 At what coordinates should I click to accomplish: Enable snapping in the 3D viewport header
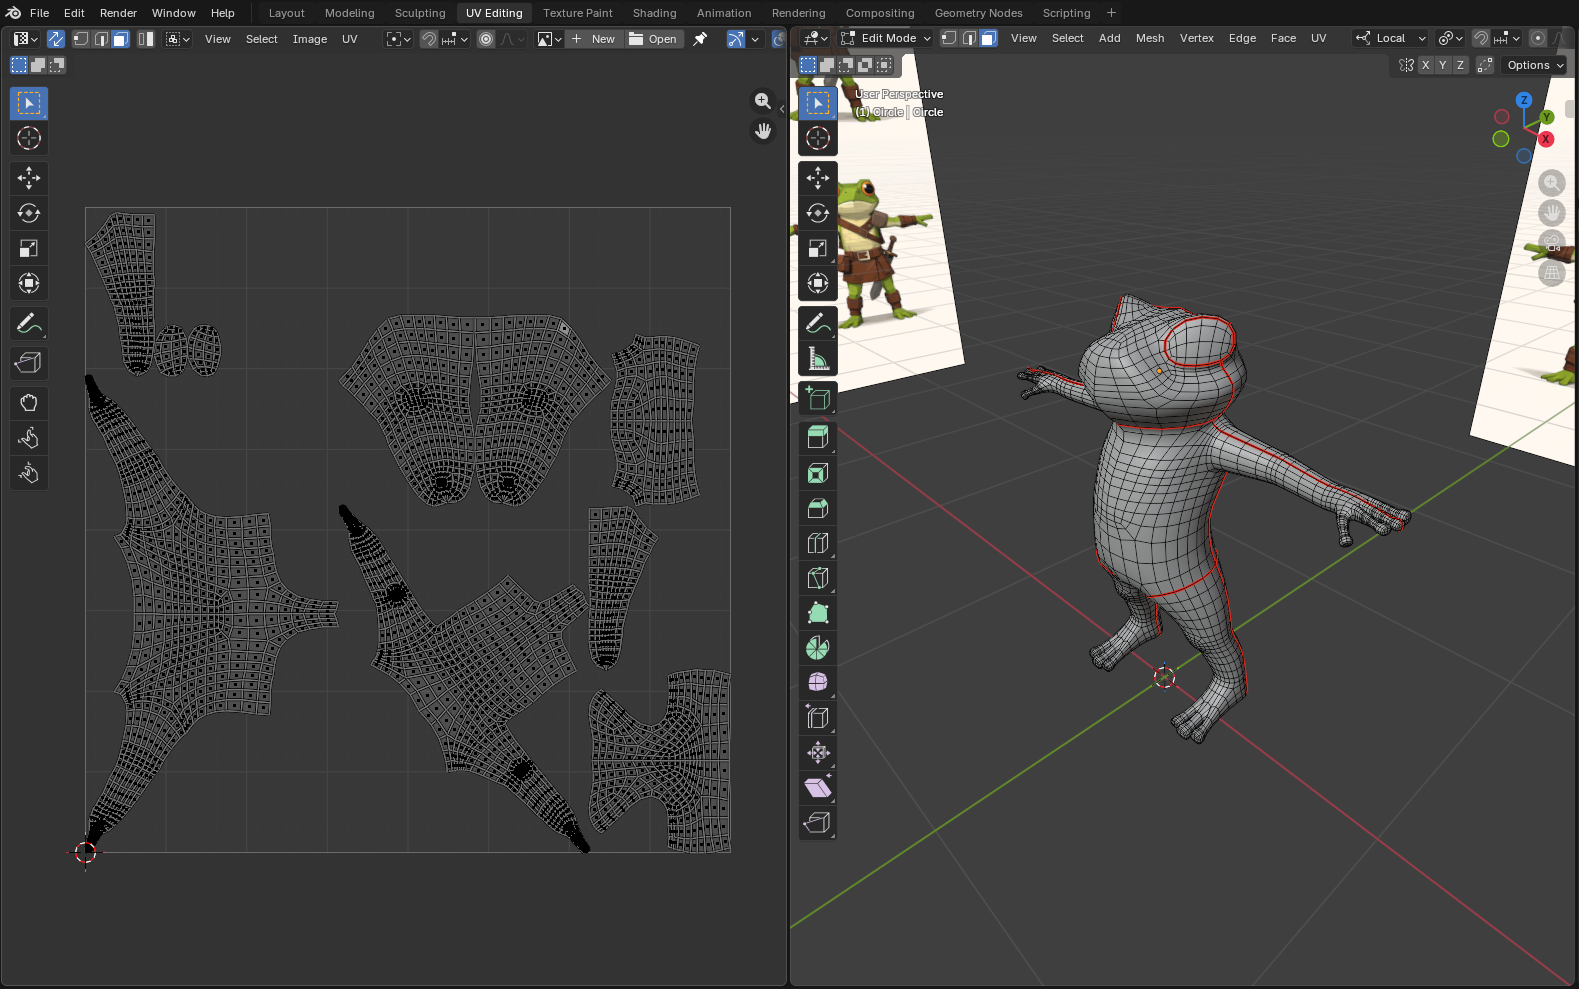point(1481,38)
